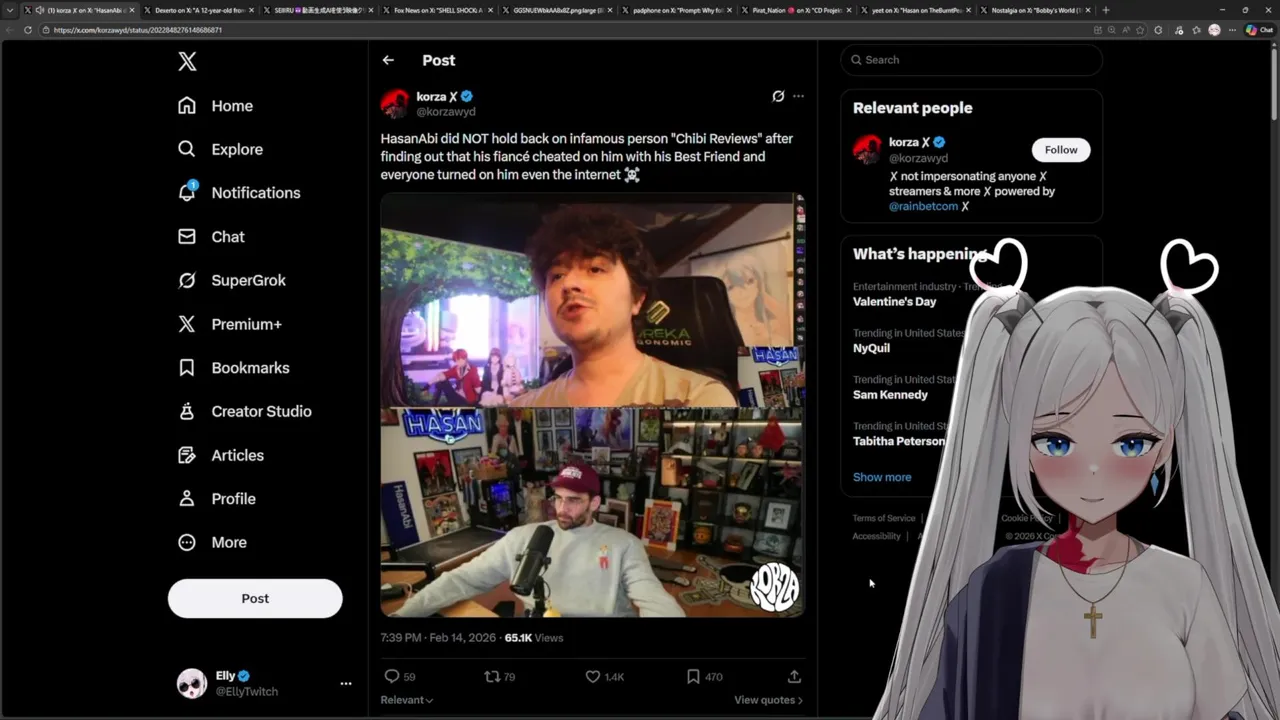Open SuperGrok from the sidebar
This screenshot has height=720, width=1280.
(x=231, y=280)
